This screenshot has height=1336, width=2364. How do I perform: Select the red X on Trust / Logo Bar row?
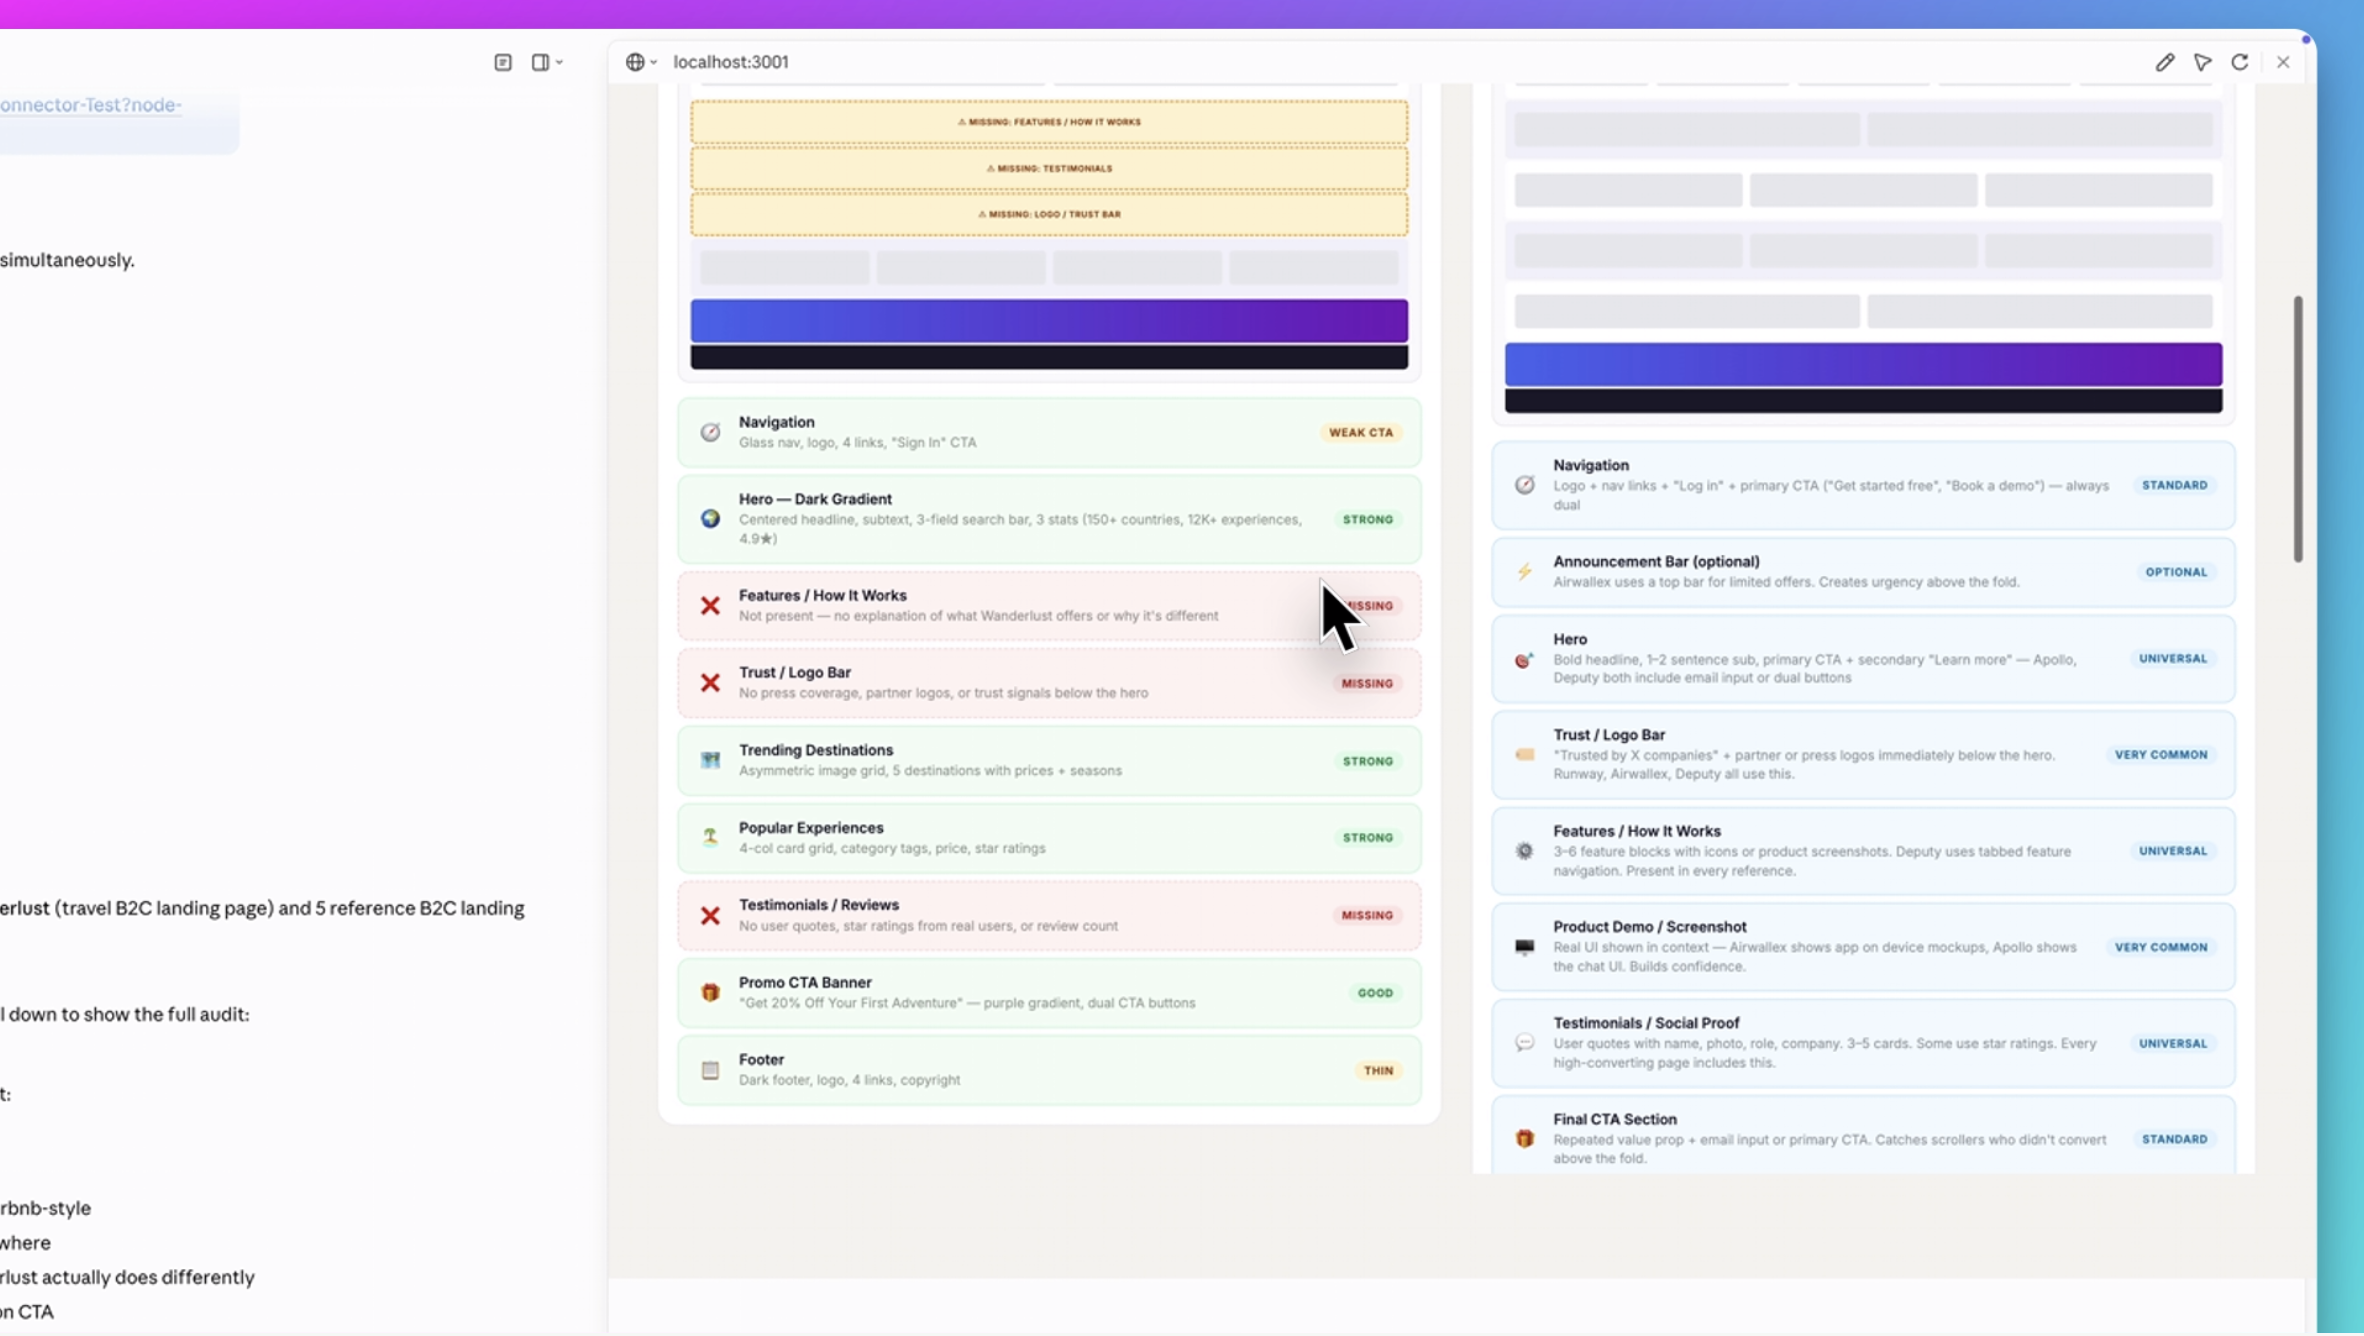coord(710,683)
